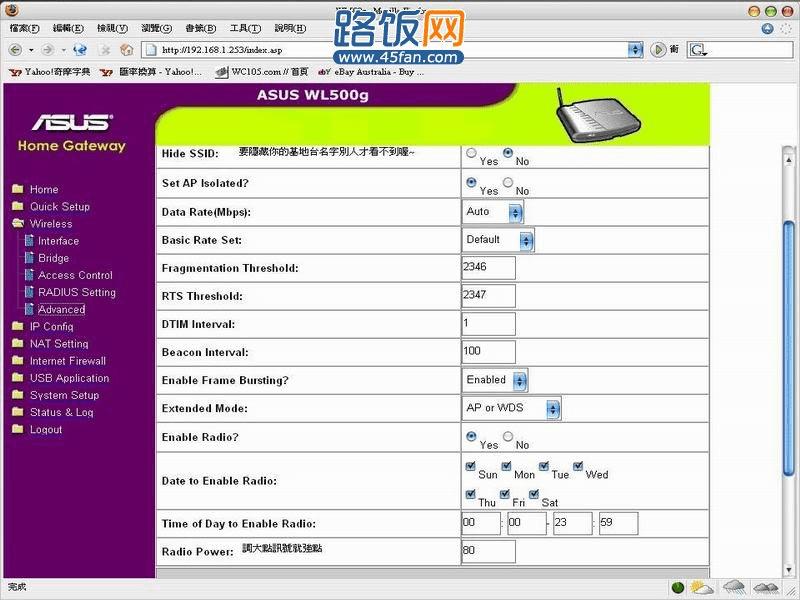The width and height of the screenshot is (800, 600).
Task: Select No for Enable Radio
Action: pyautogui.click(x=508, y=436)
